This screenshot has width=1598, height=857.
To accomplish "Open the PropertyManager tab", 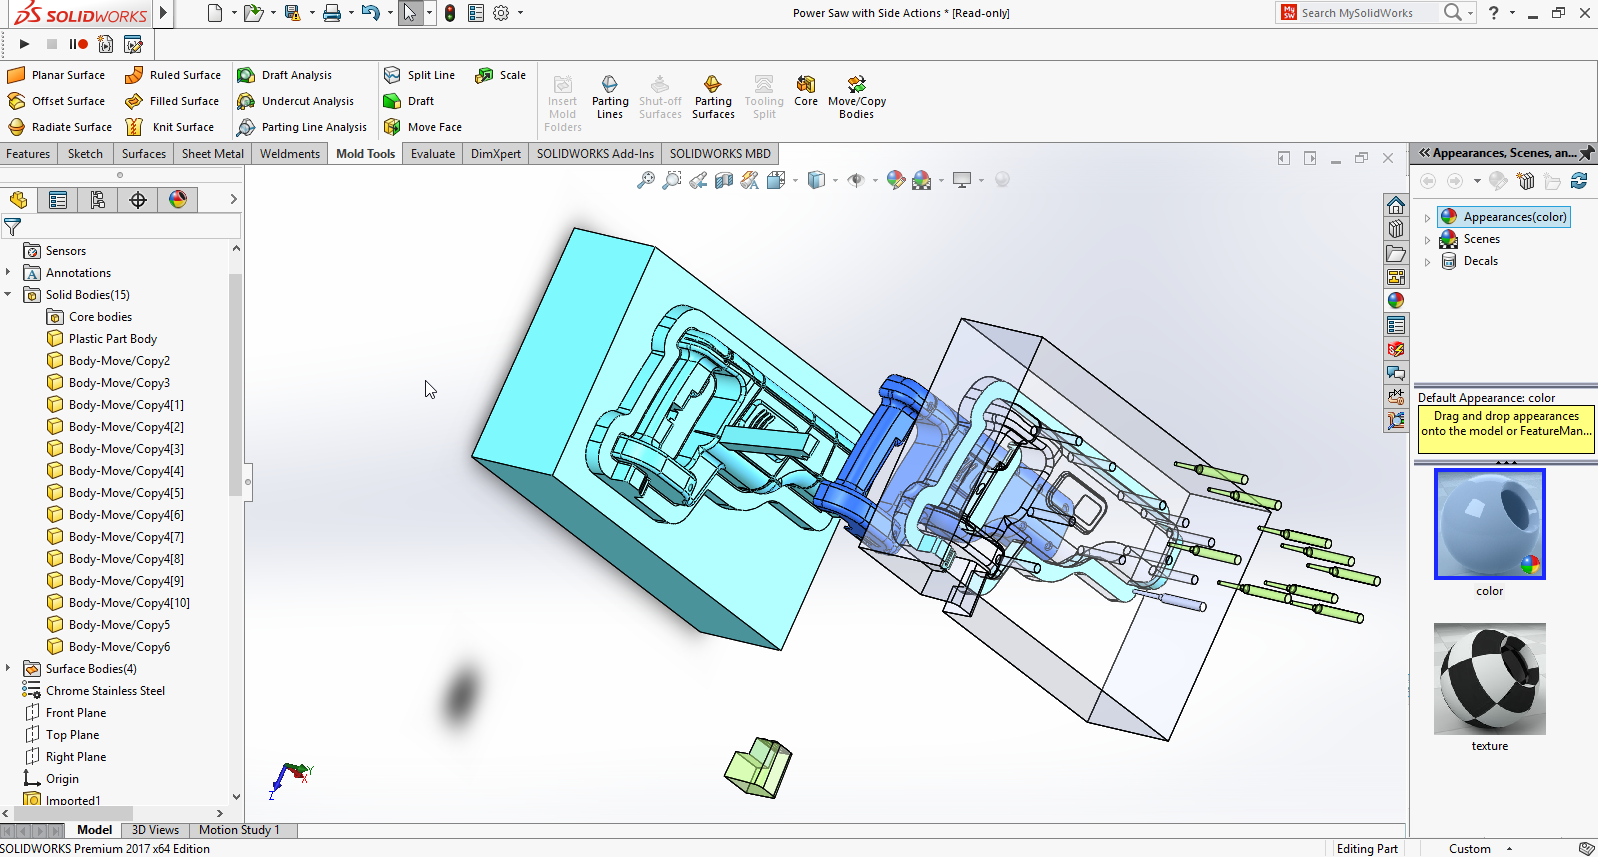I will (x=58, y=200).
